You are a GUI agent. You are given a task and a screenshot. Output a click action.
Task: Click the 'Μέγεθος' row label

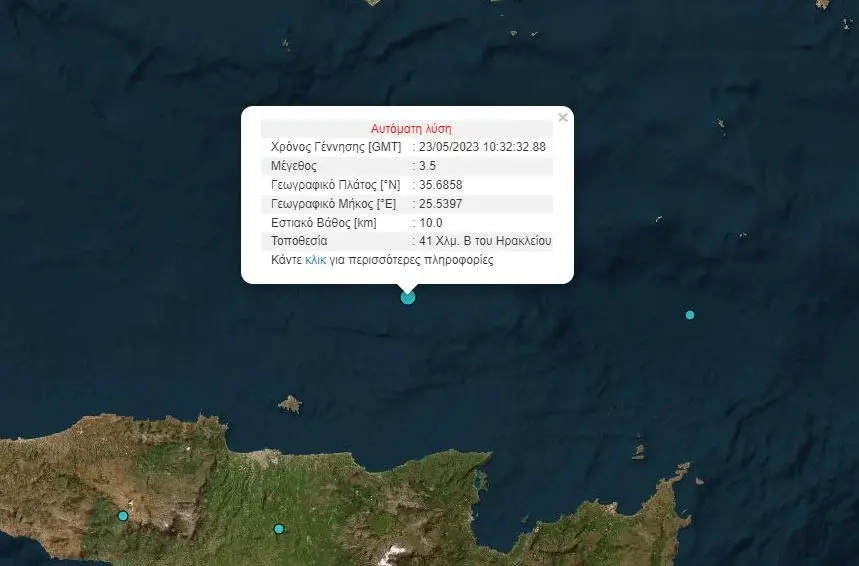(x=293, y=166)
